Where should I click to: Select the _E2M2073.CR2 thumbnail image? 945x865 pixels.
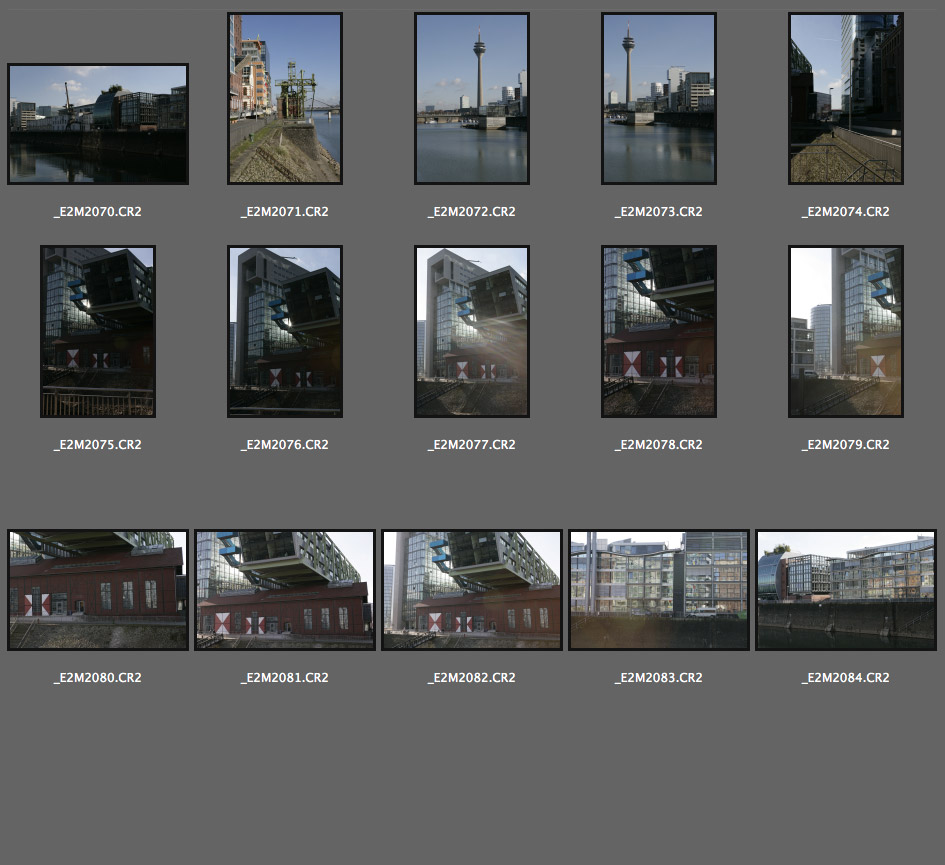pos(659,98)
